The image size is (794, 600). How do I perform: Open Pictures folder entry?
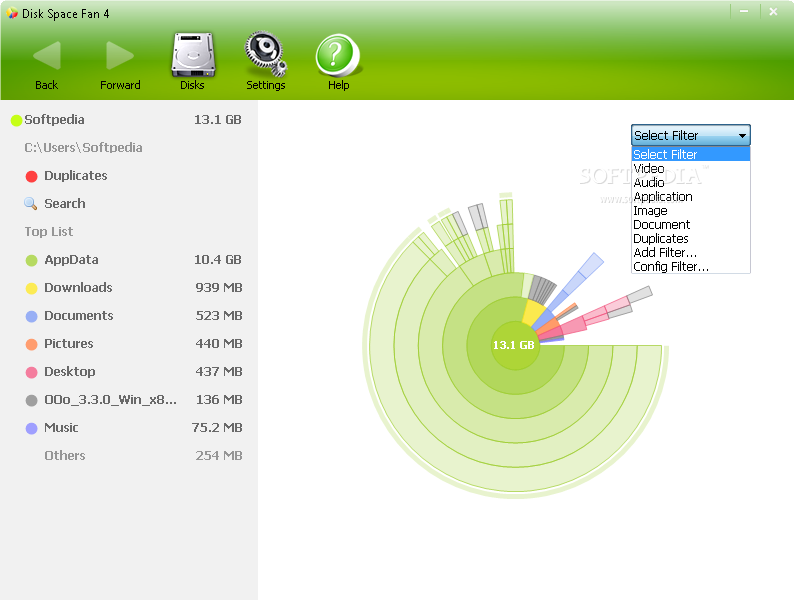point(68,343)
